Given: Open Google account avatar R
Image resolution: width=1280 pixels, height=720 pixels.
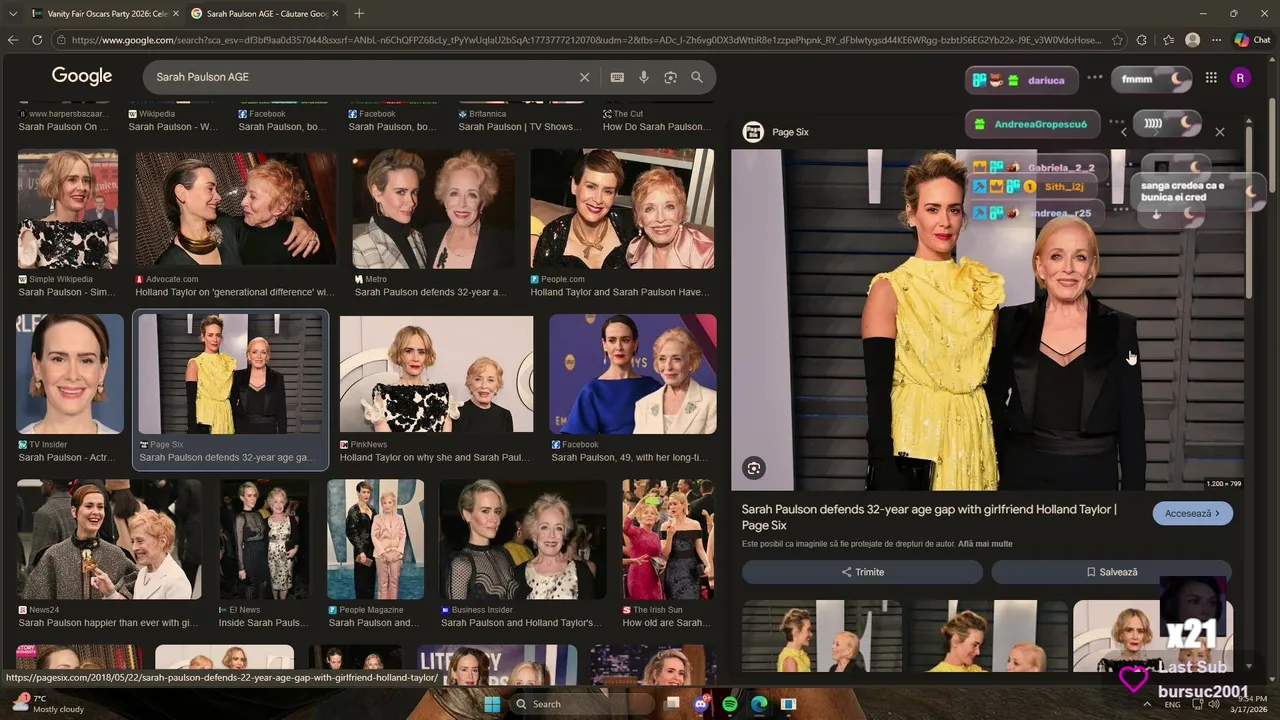Looking at the screenshot, I should [1240, 78].
